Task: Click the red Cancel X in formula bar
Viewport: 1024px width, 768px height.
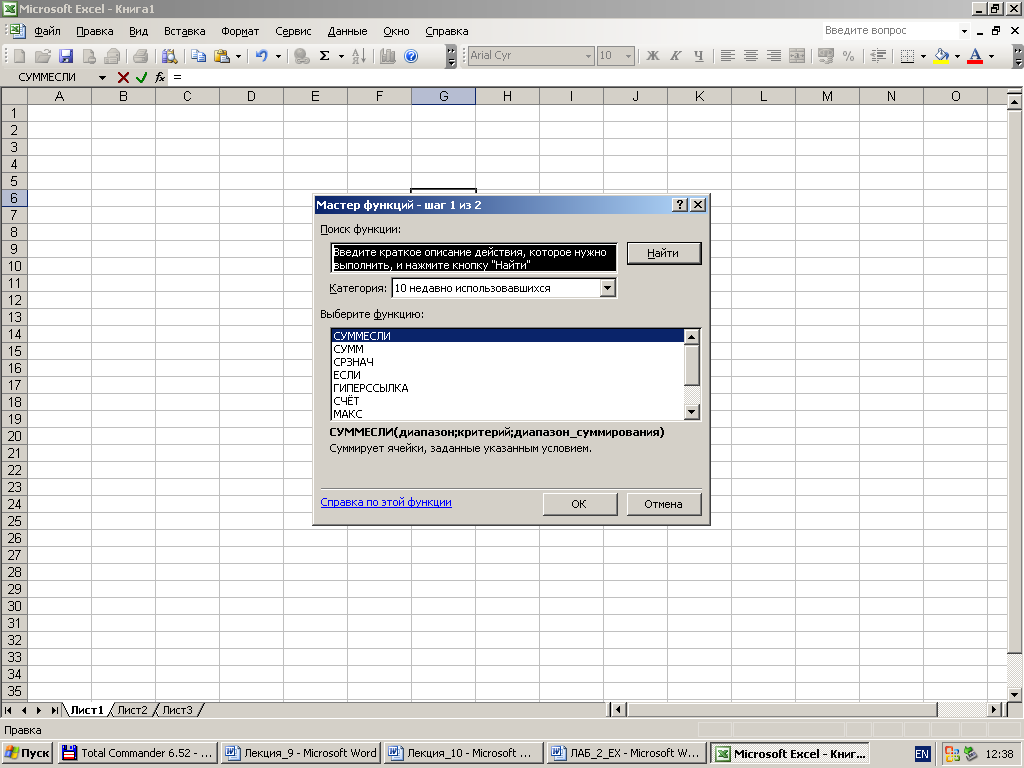Action: (123, 77)
